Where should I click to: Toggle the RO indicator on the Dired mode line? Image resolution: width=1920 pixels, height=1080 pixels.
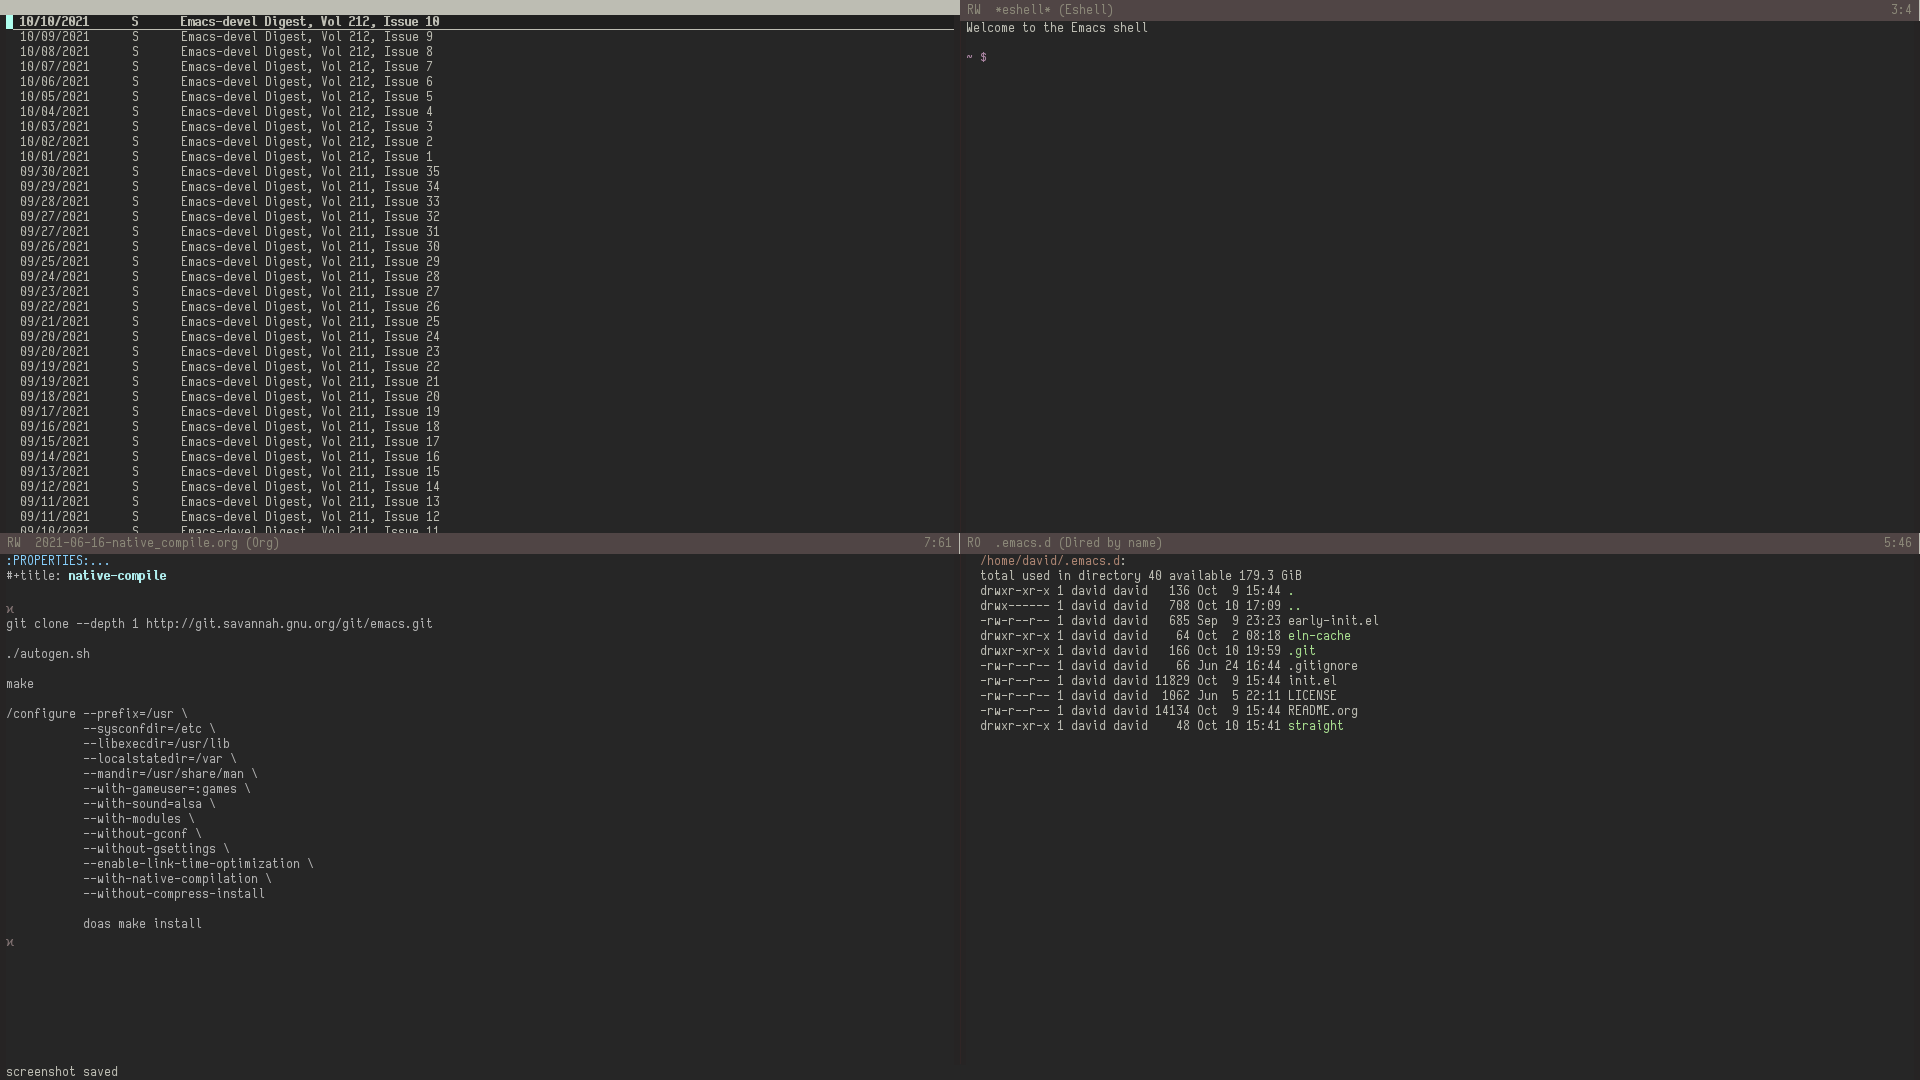tap(975, 543)
